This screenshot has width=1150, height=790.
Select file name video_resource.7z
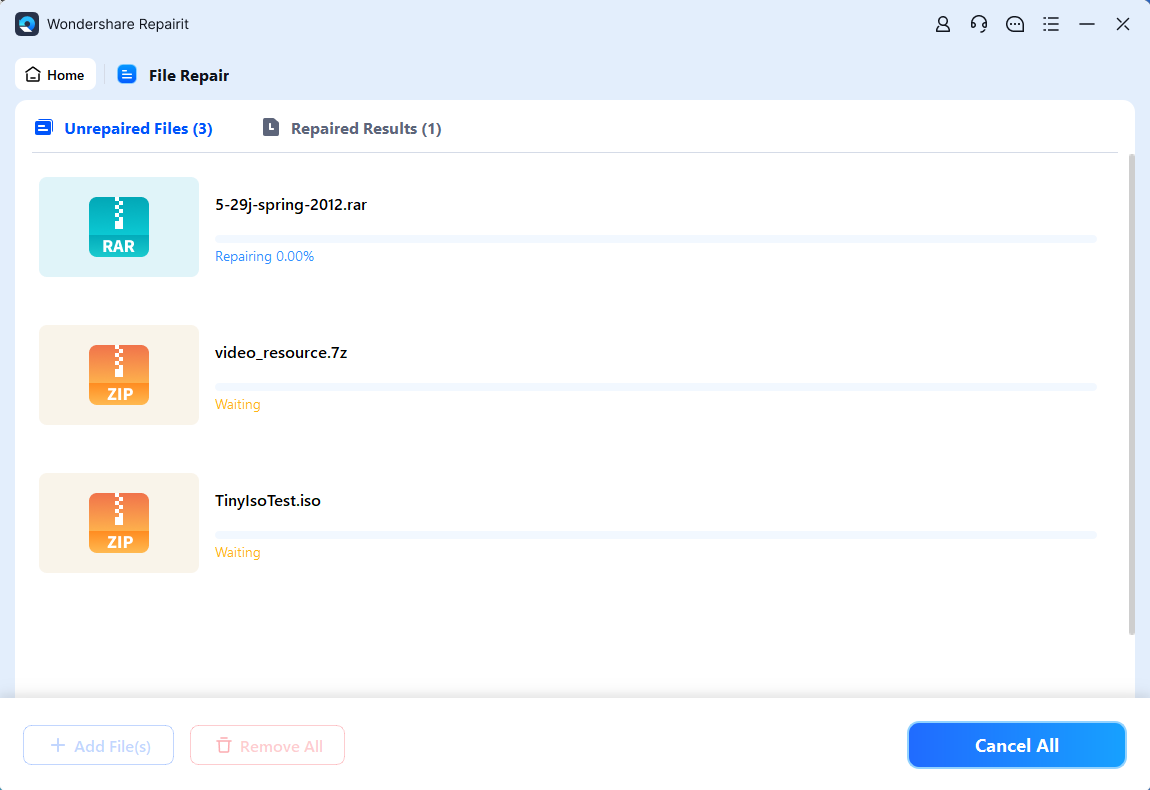pyautogui.click(x=281, y=353)
